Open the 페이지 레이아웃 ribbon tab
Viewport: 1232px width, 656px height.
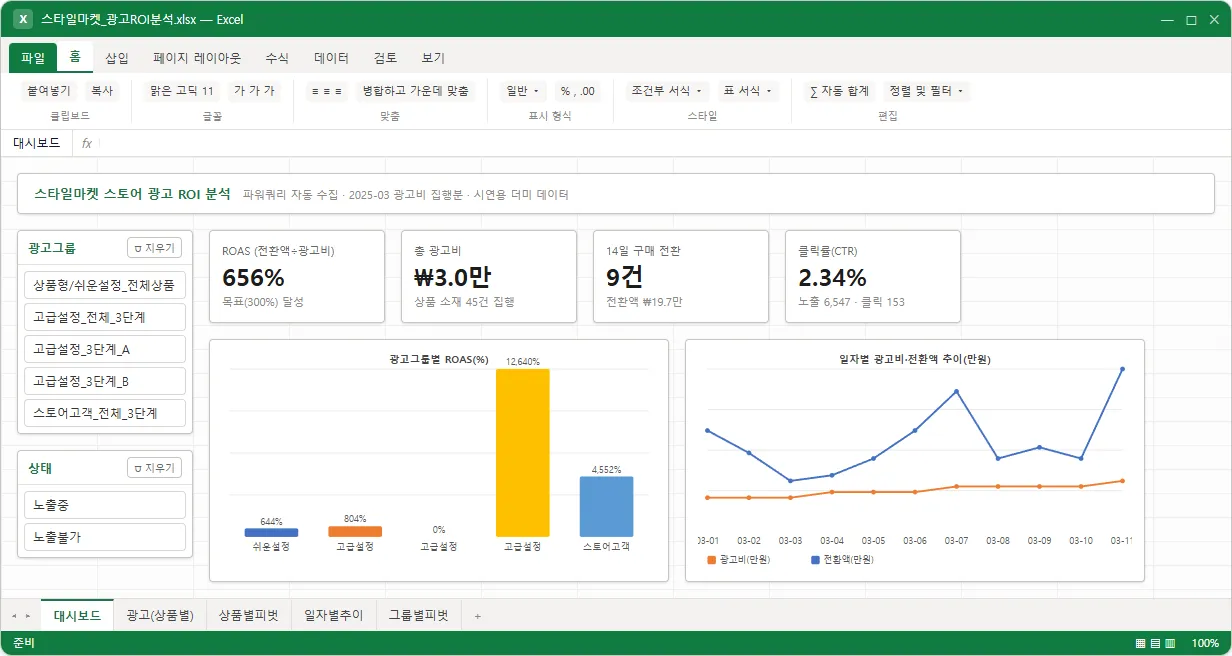[197, 58]
